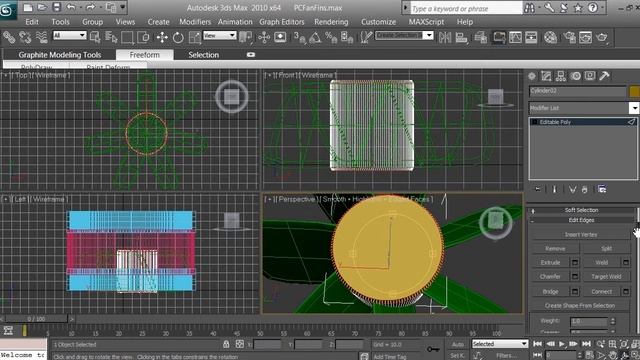Click the Render Production teapot icon
The height and width of the screenshot is (360, 640).
[x=602, y=38]
